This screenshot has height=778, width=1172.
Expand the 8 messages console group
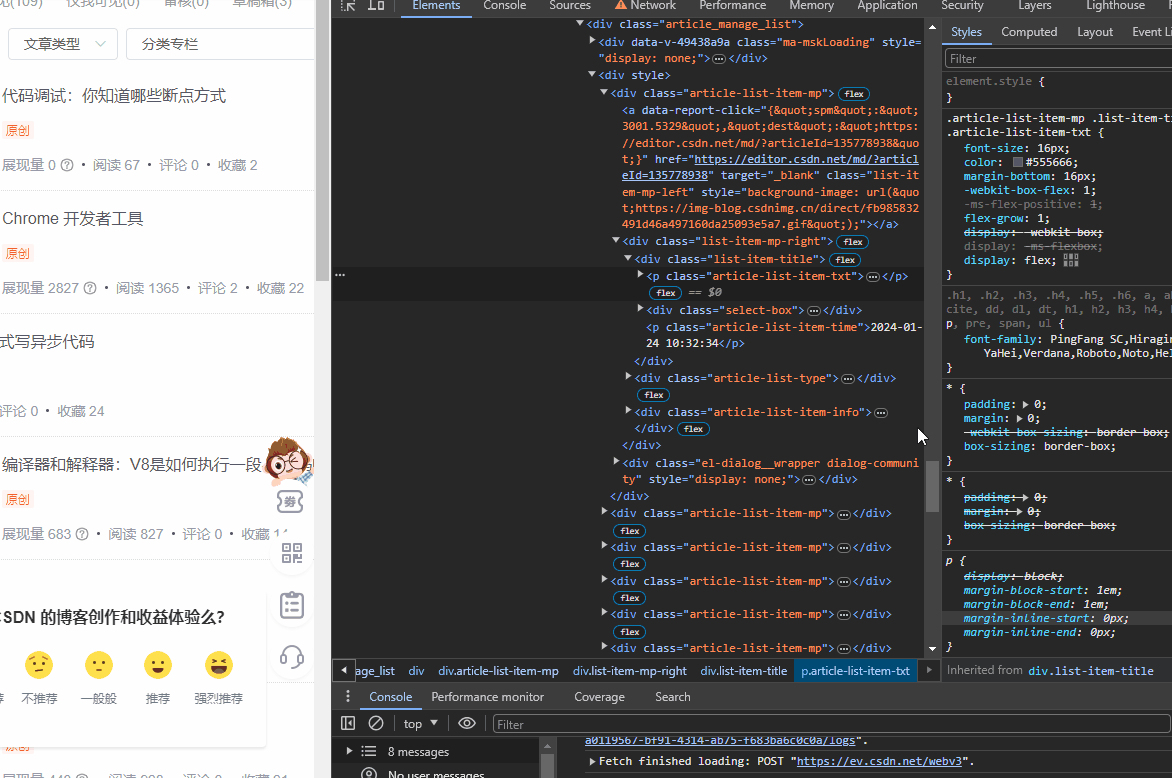click(349, 750)
